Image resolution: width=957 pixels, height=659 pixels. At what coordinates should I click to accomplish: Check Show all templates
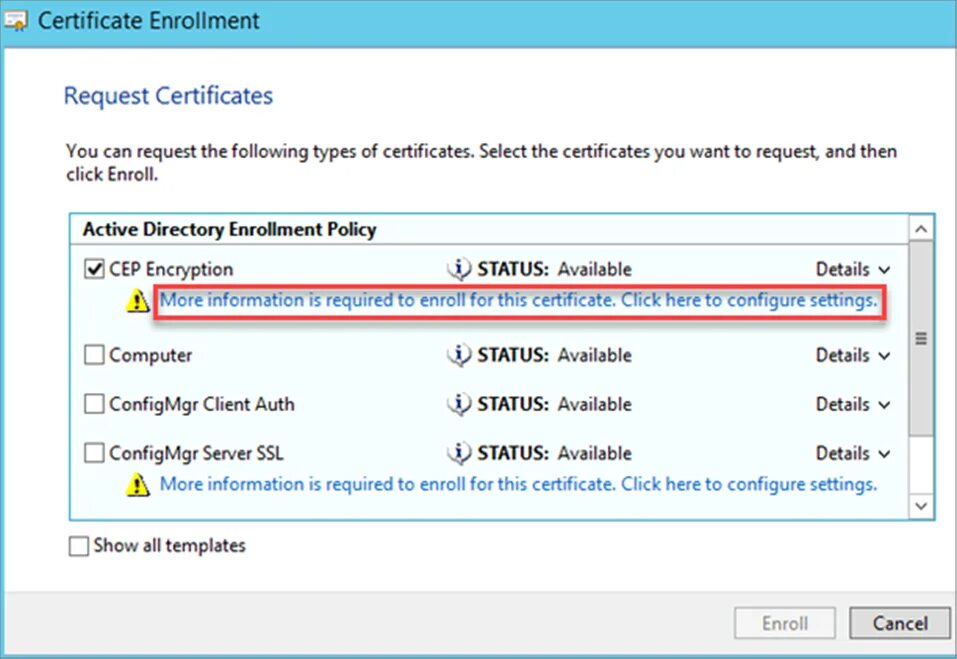click(79, 546)
